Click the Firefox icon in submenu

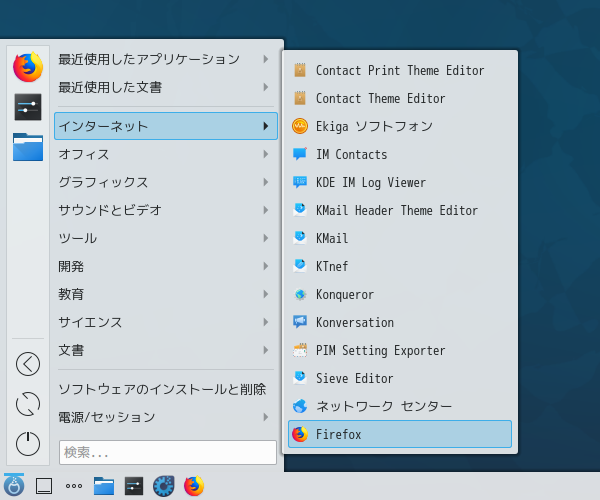300,434
